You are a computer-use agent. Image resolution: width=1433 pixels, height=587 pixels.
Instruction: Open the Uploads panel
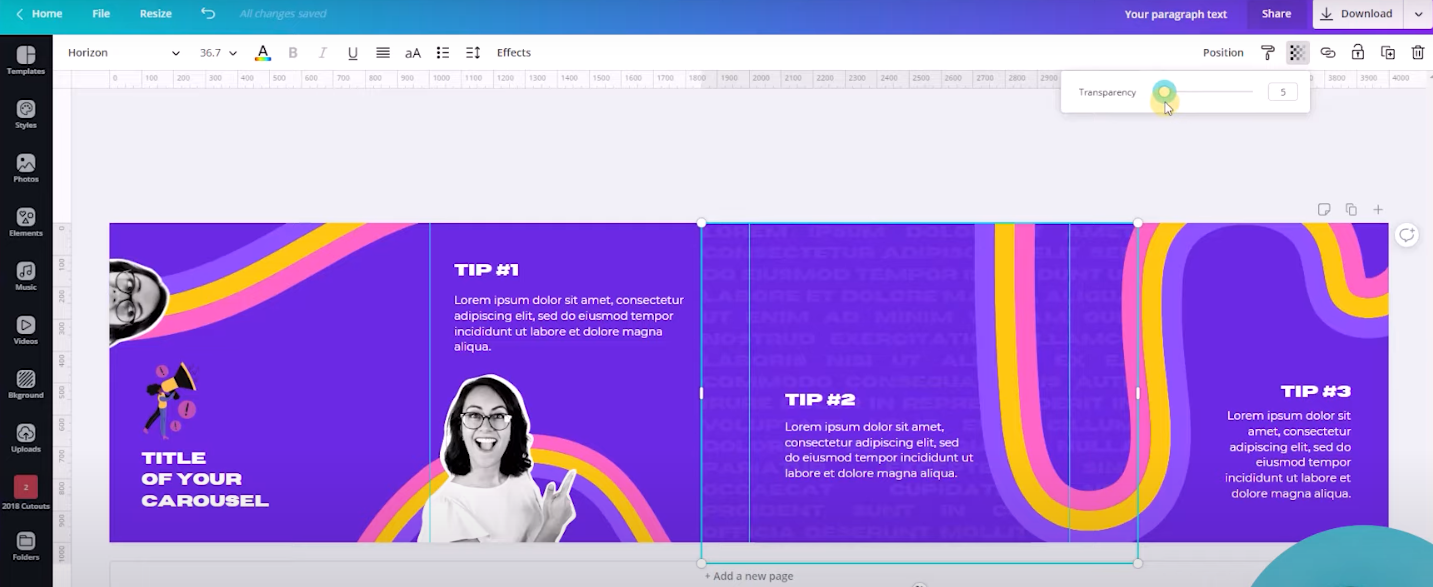[x=26, y=438]
